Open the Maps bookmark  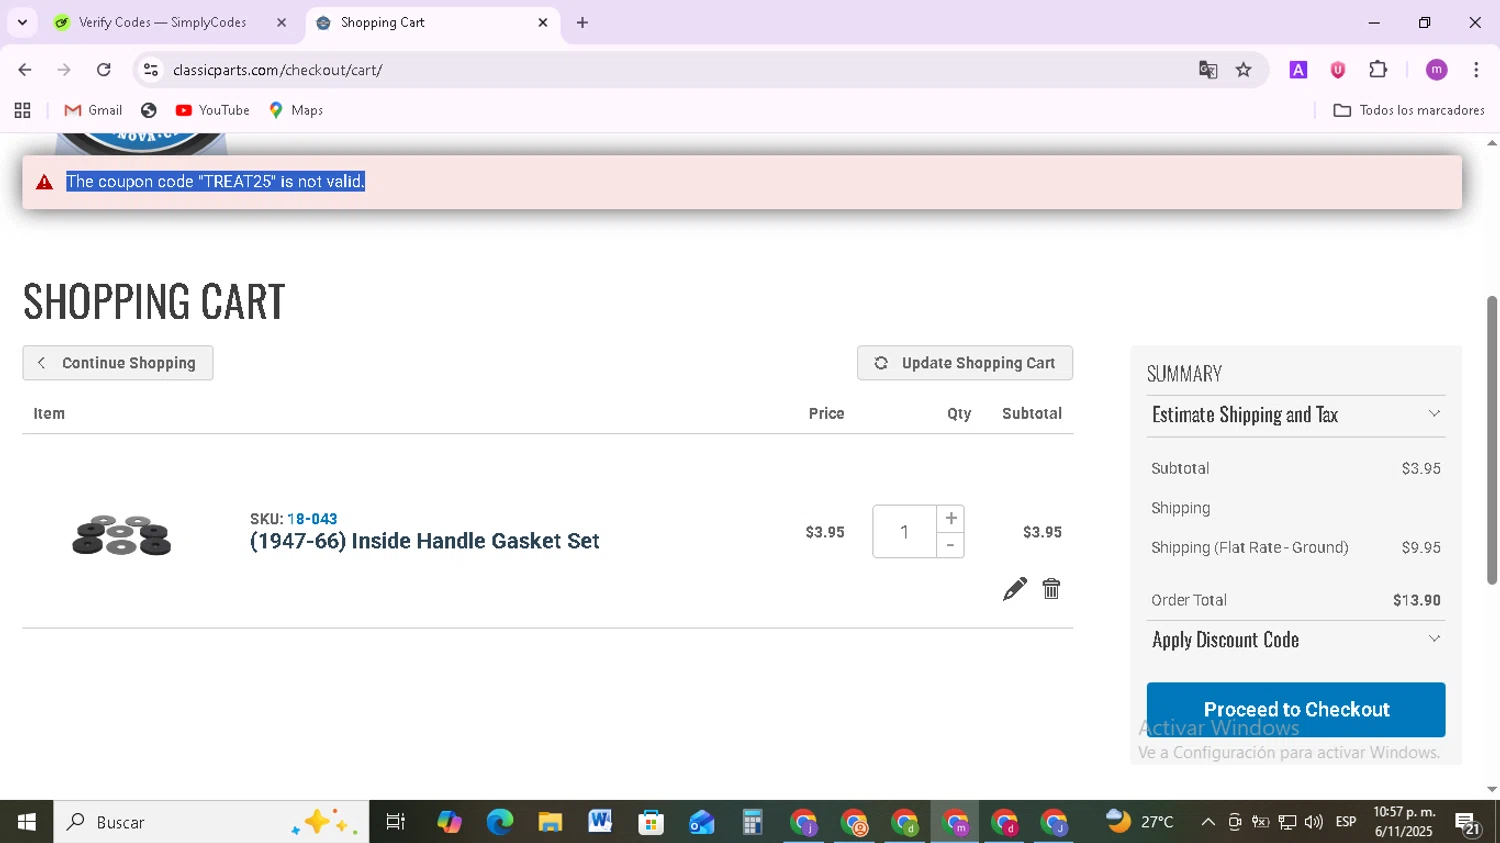tap(296, 110)
